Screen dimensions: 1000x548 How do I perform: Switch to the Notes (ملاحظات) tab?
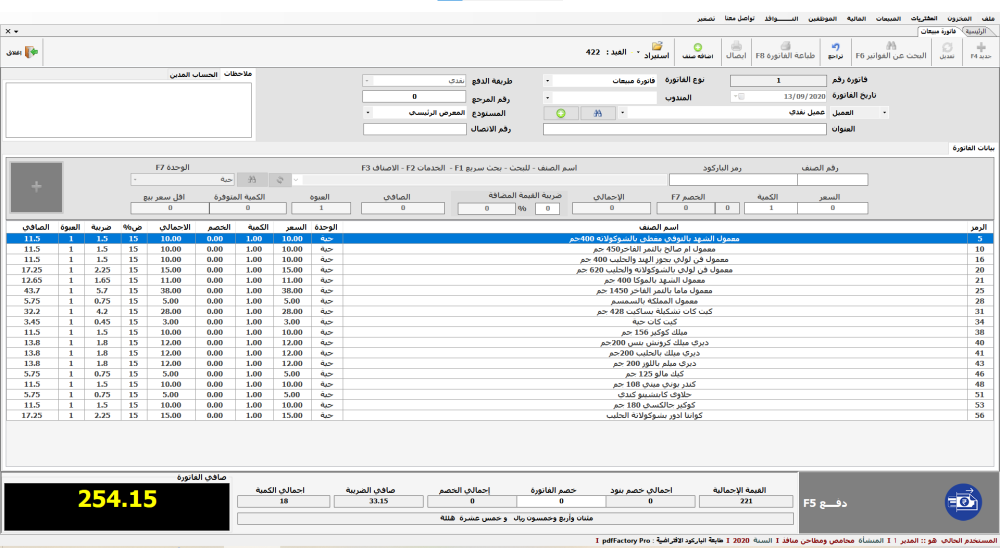pos(238,75)
